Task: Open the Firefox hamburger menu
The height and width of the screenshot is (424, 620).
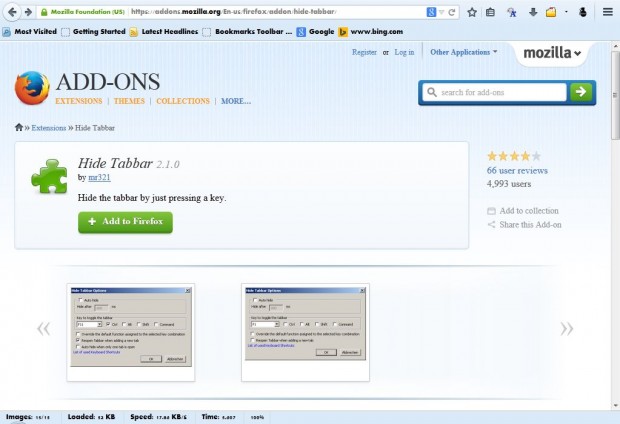Action: click(608, 12)
